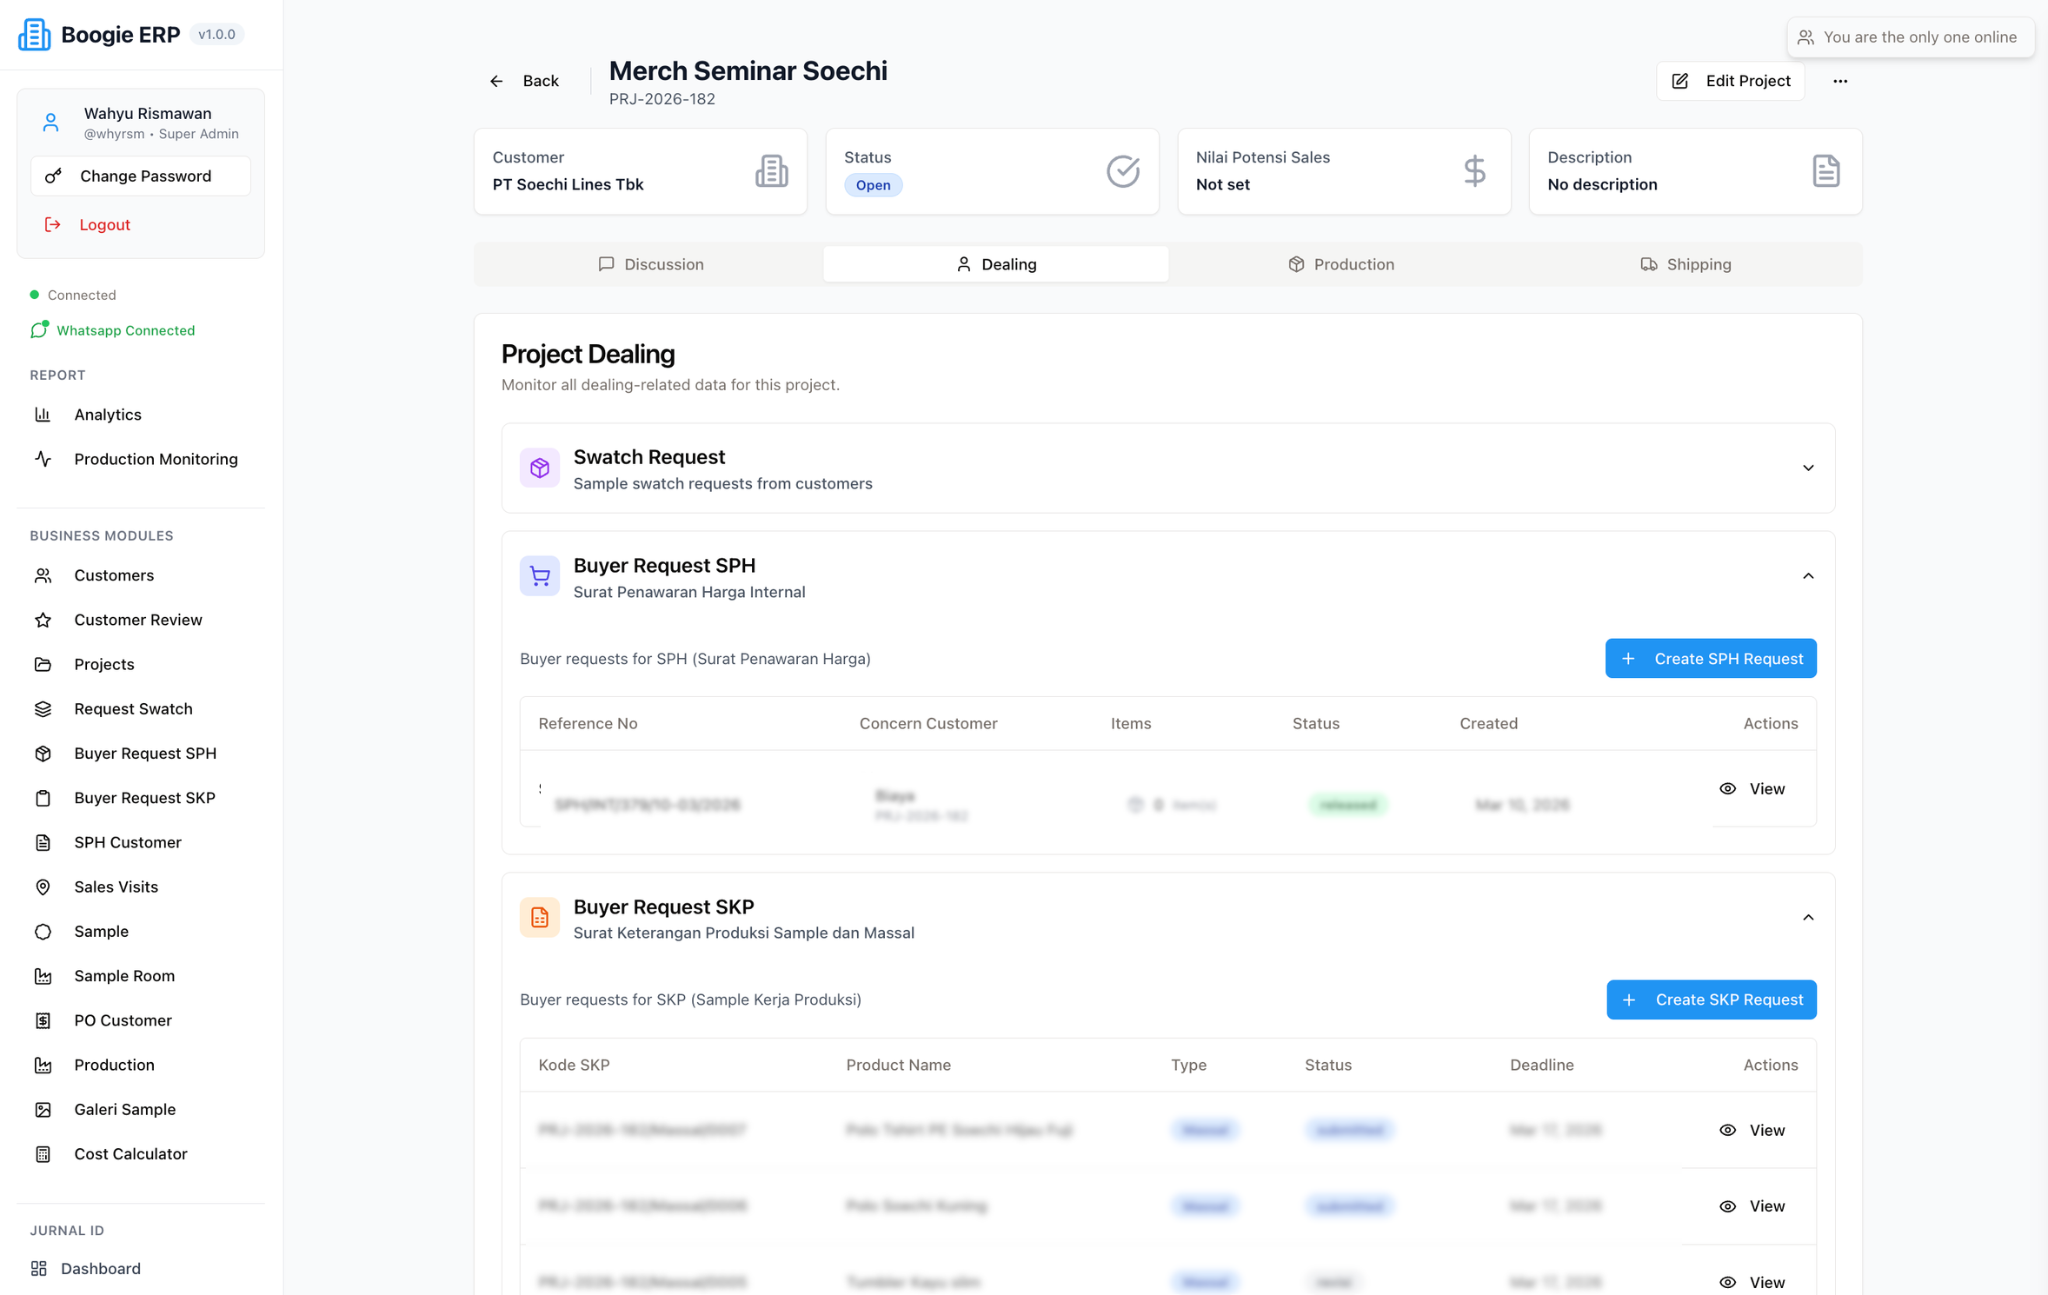View the first SKP row via eye icon
The width and height of the screenshot is (2048, 1295).
1727,1130
